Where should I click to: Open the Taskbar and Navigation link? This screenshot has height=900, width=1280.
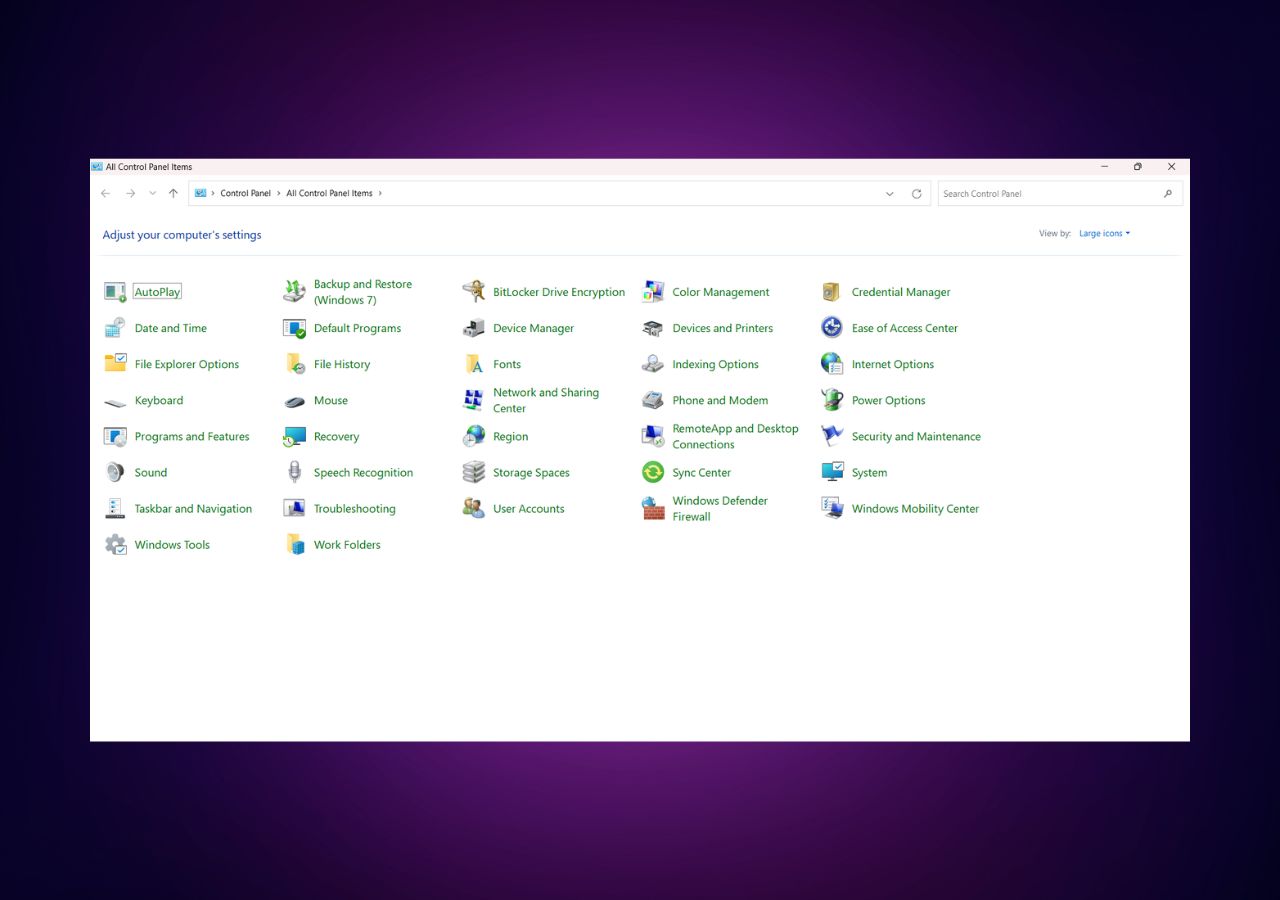click(193, 509)
